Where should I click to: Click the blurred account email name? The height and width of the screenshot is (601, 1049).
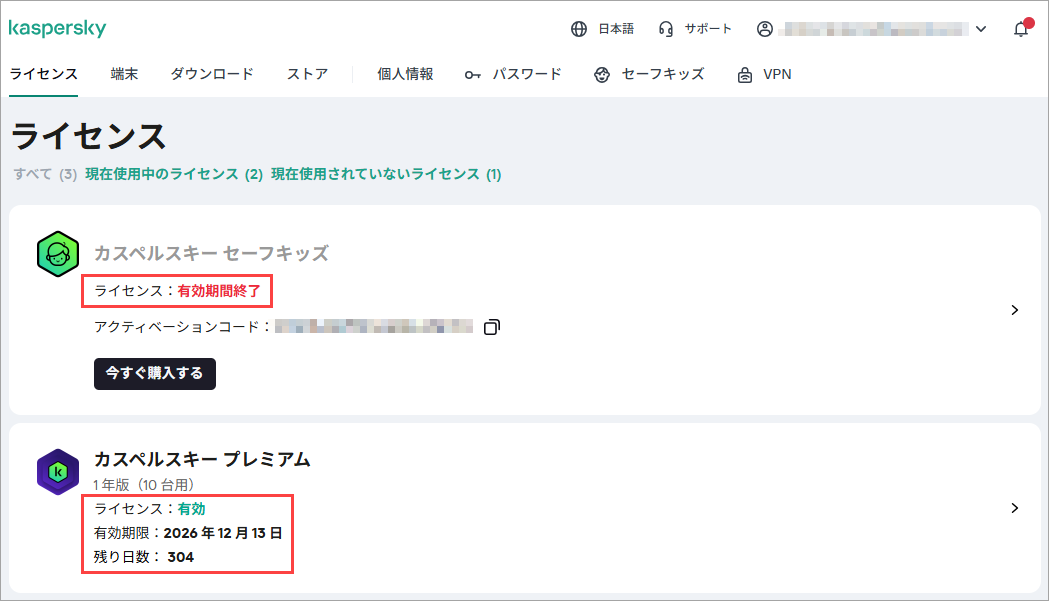pos(874,29)
